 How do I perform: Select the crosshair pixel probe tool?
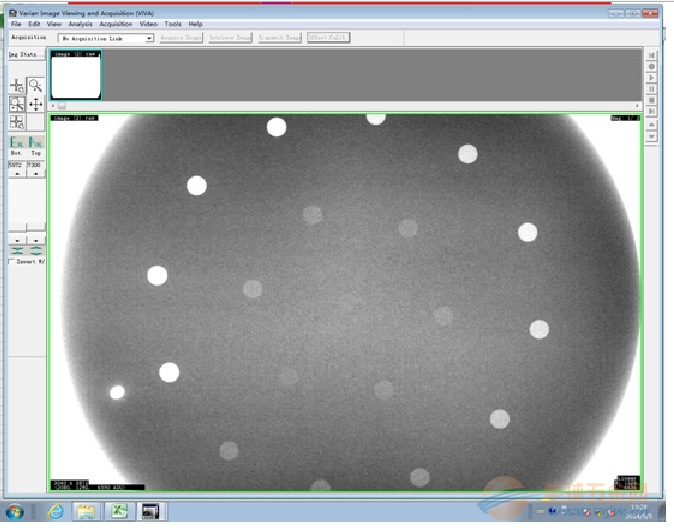(x=17, y=86)
